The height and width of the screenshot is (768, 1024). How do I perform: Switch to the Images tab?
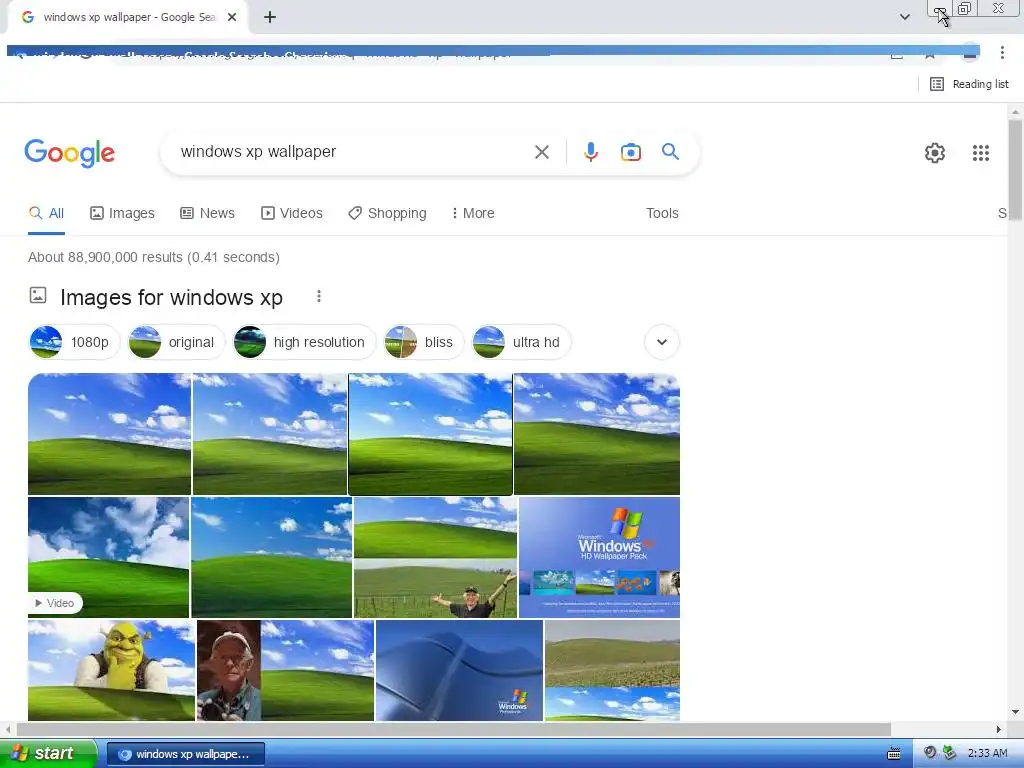coord(122,213)
